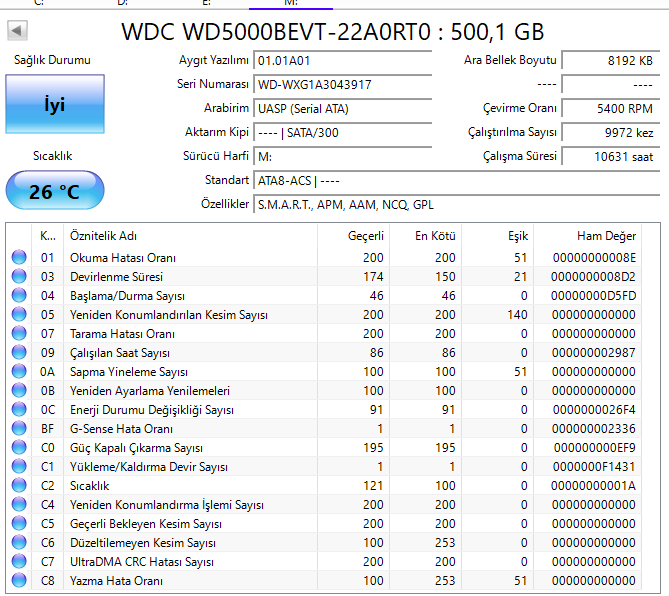Select the G-Sense Hata Oranı row name
The image size is (669, 596).
121,429
